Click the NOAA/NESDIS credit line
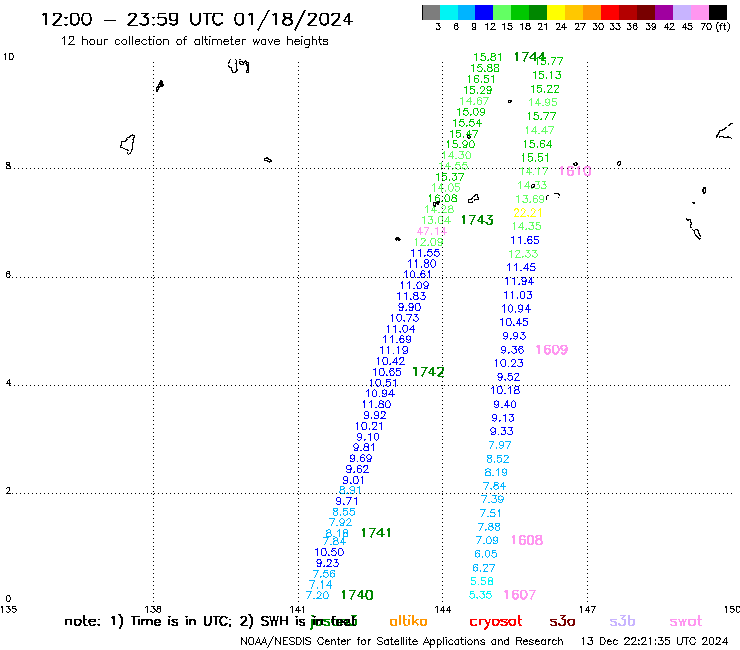 pyautogui.click(x=402, y=642)
